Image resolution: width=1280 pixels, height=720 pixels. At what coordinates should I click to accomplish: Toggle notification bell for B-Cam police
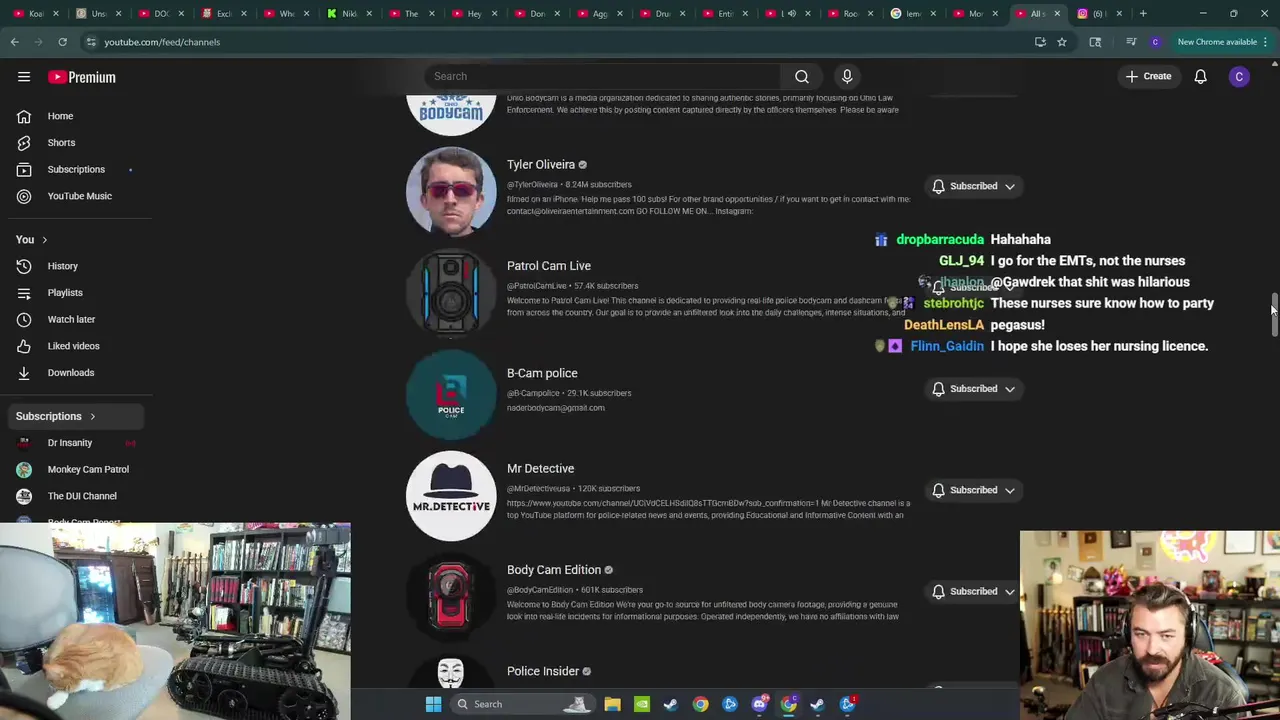[938, 389]
